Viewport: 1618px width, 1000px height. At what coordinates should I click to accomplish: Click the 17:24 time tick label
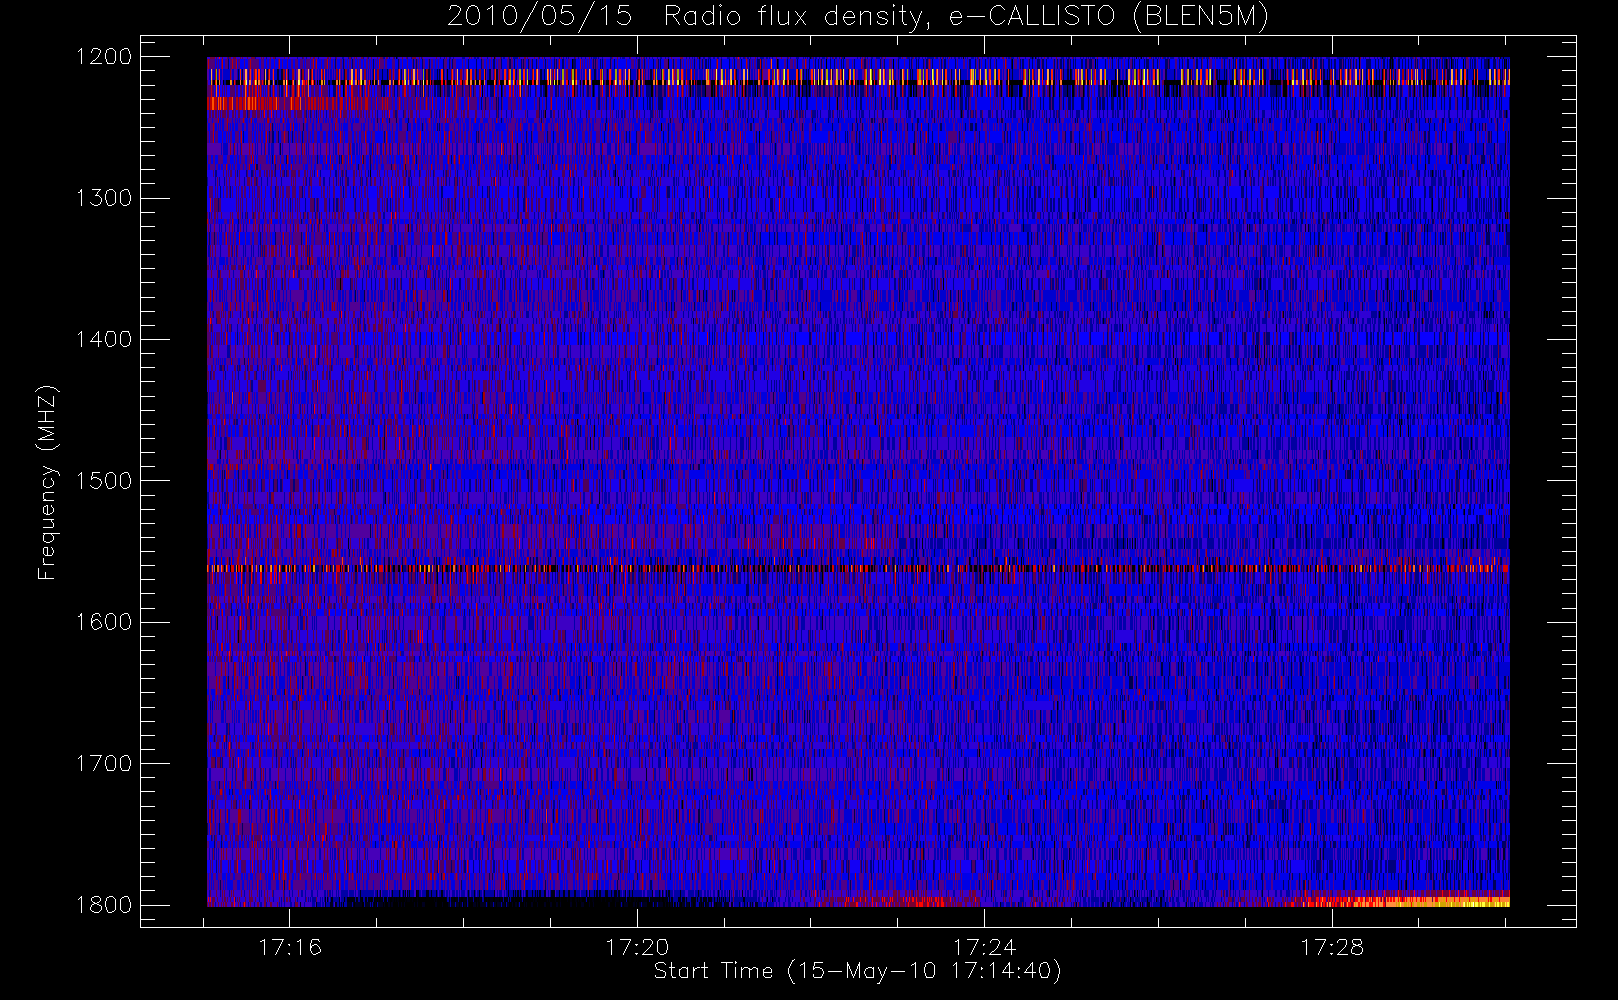[x=984, y=947]
